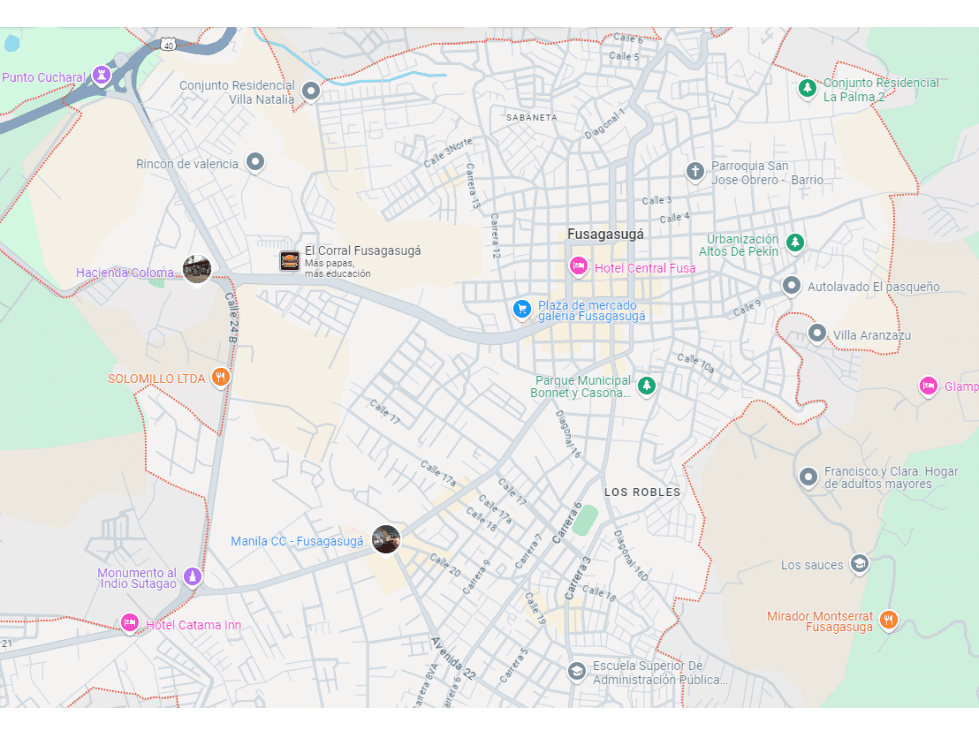Select the Plaza de mercado shopping cart pin
Screen dimensions: 979x734
point(521,309)
